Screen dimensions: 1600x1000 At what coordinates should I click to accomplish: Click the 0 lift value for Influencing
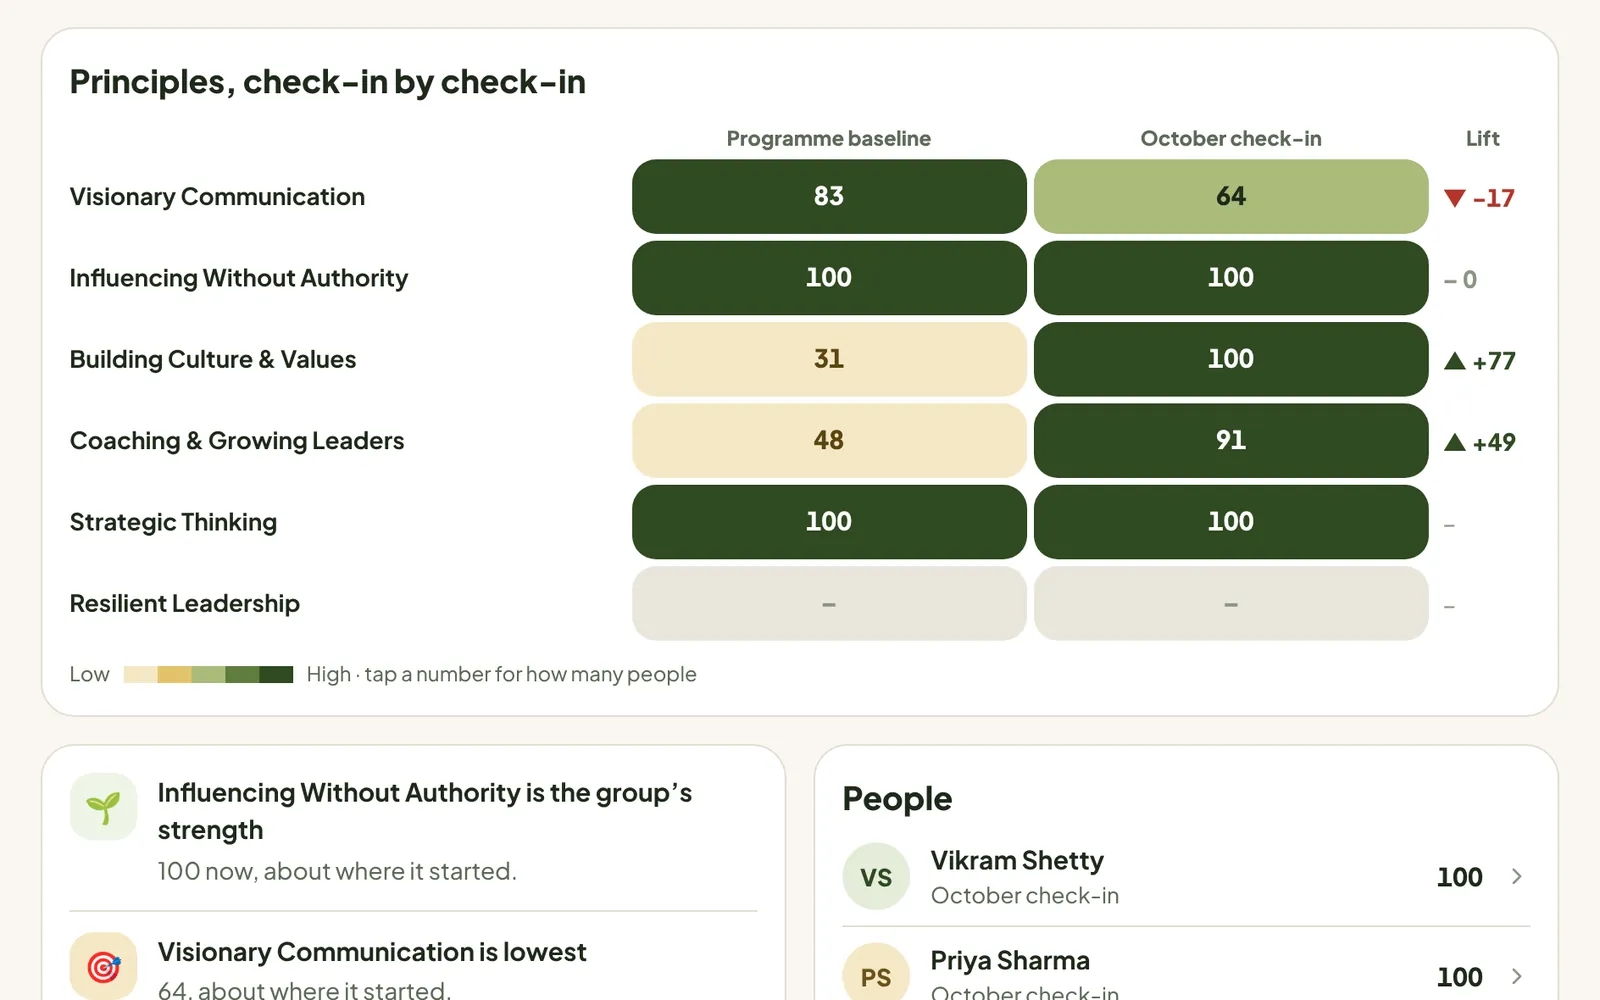click(1460, 280)
